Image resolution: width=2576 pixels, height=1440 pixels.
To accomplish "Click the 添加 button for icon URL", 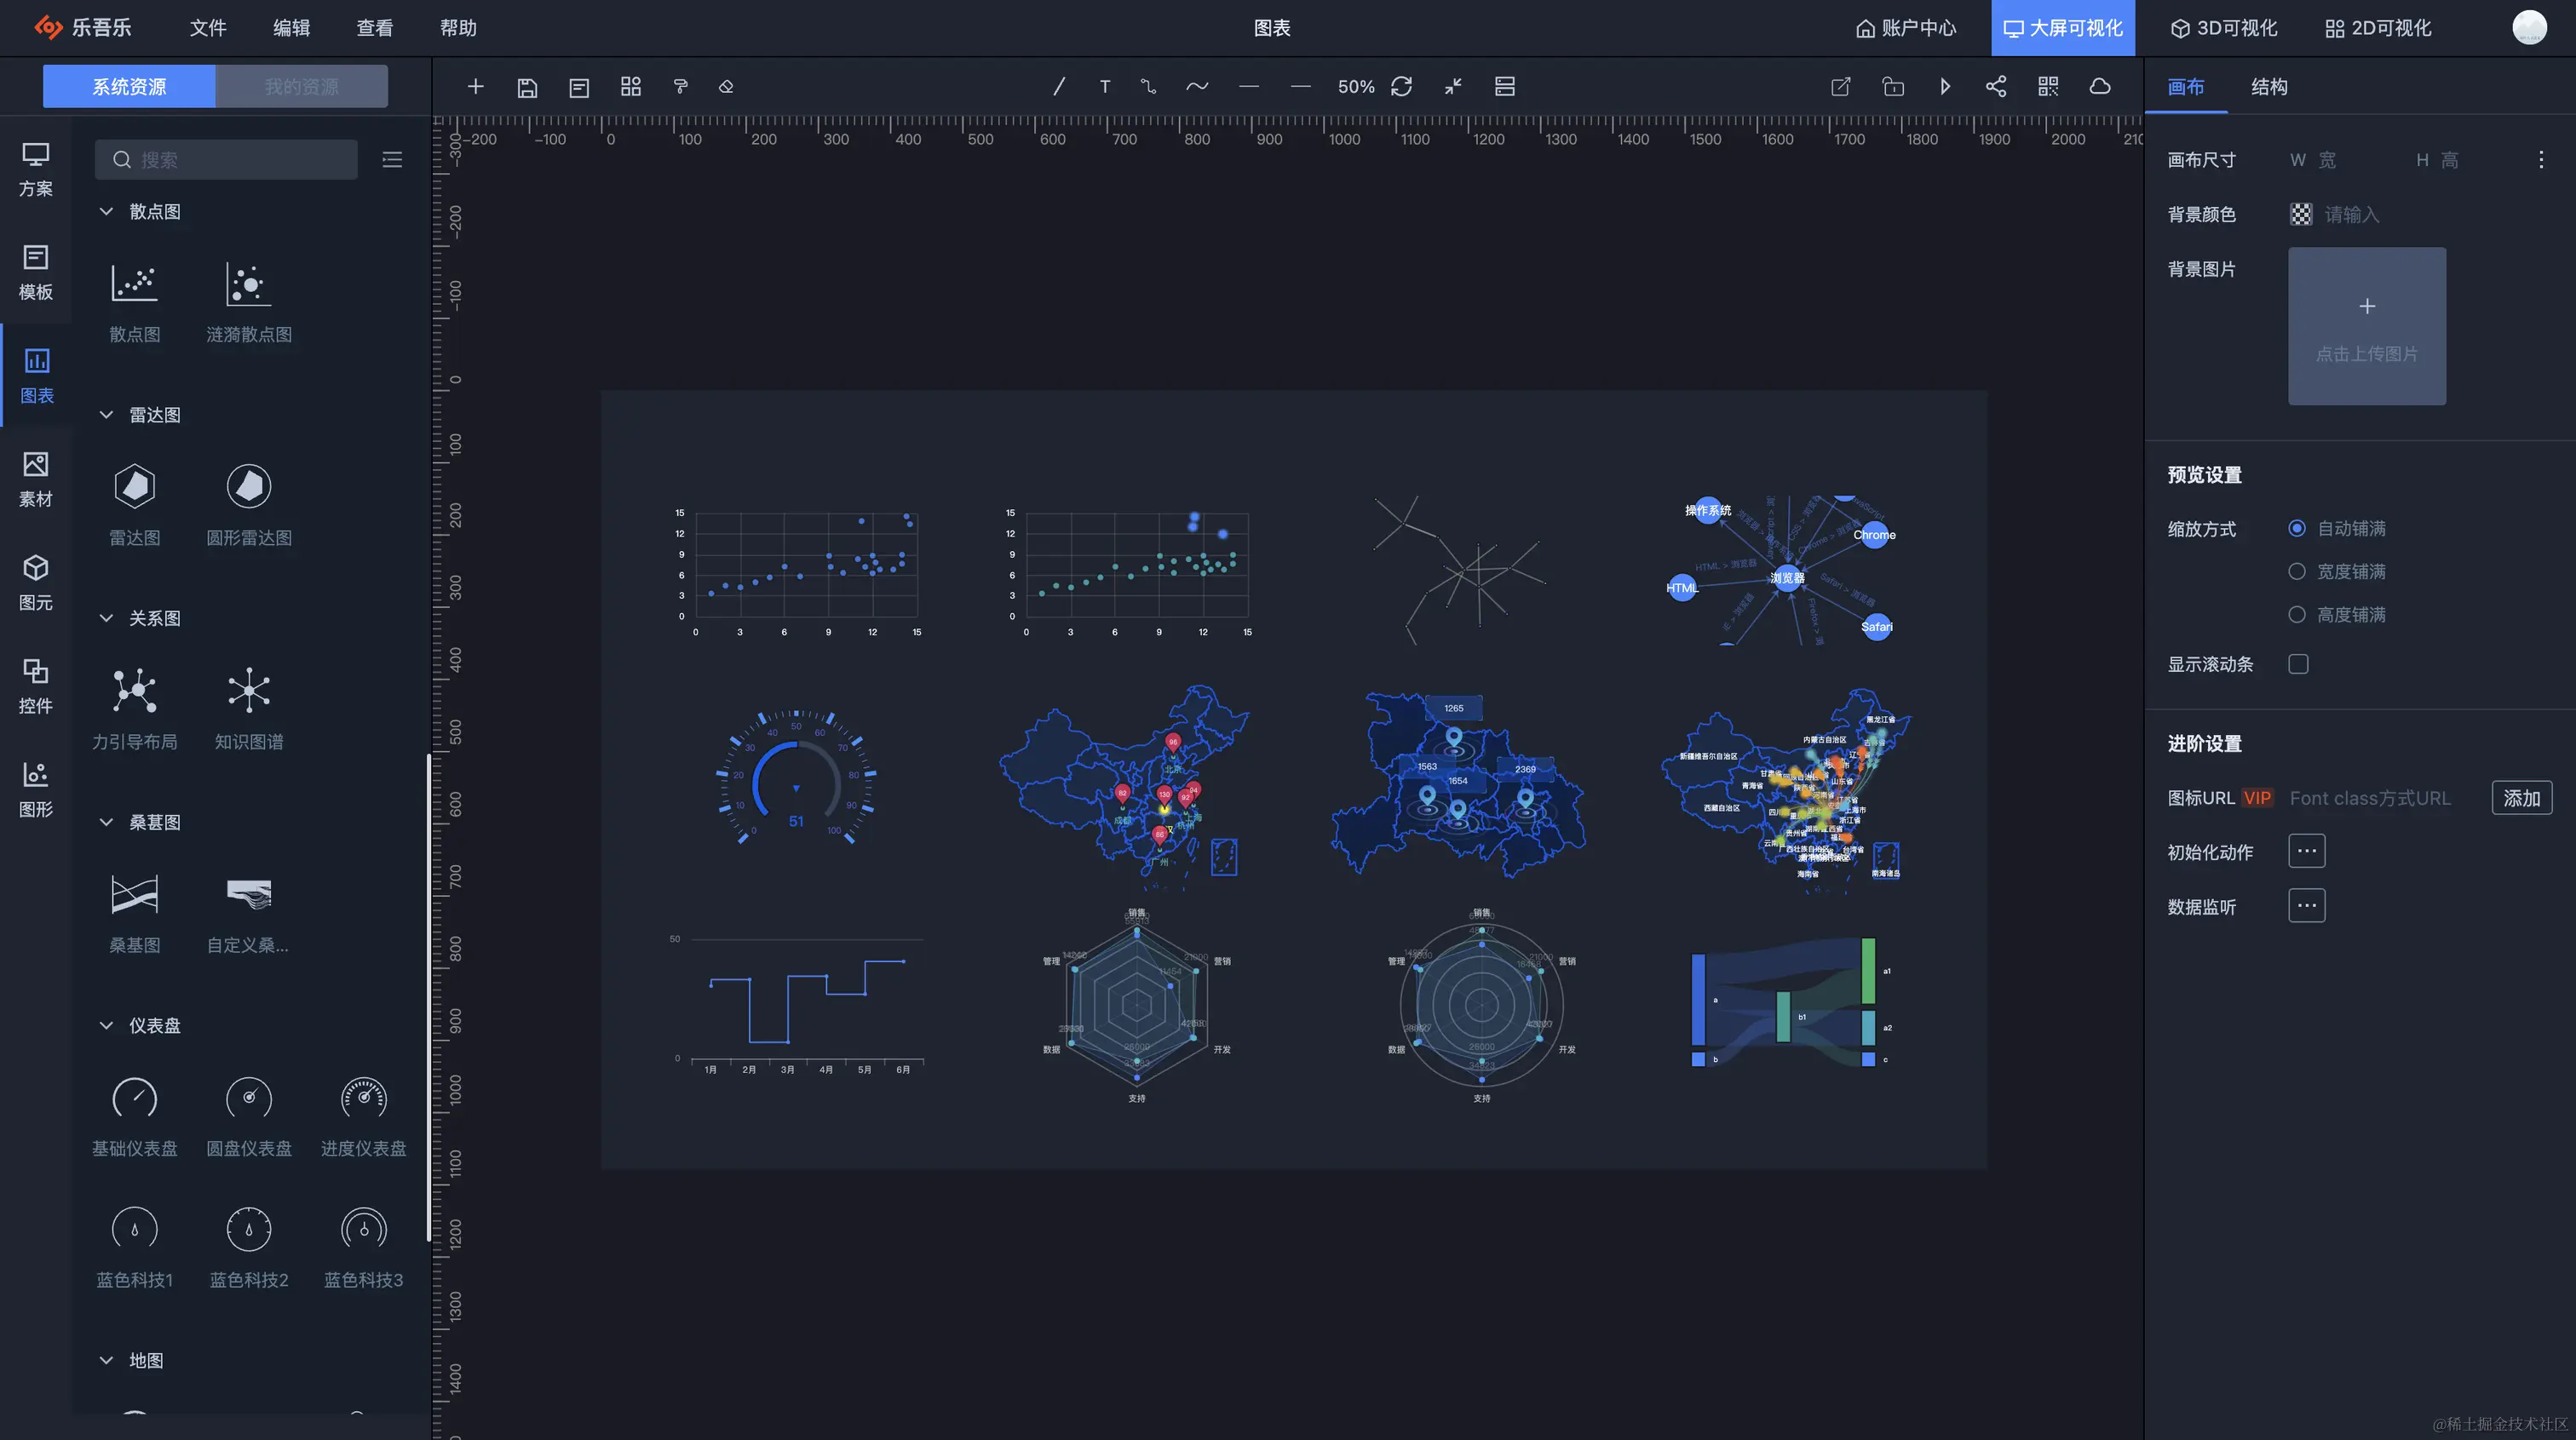I will coord(2521,798).
